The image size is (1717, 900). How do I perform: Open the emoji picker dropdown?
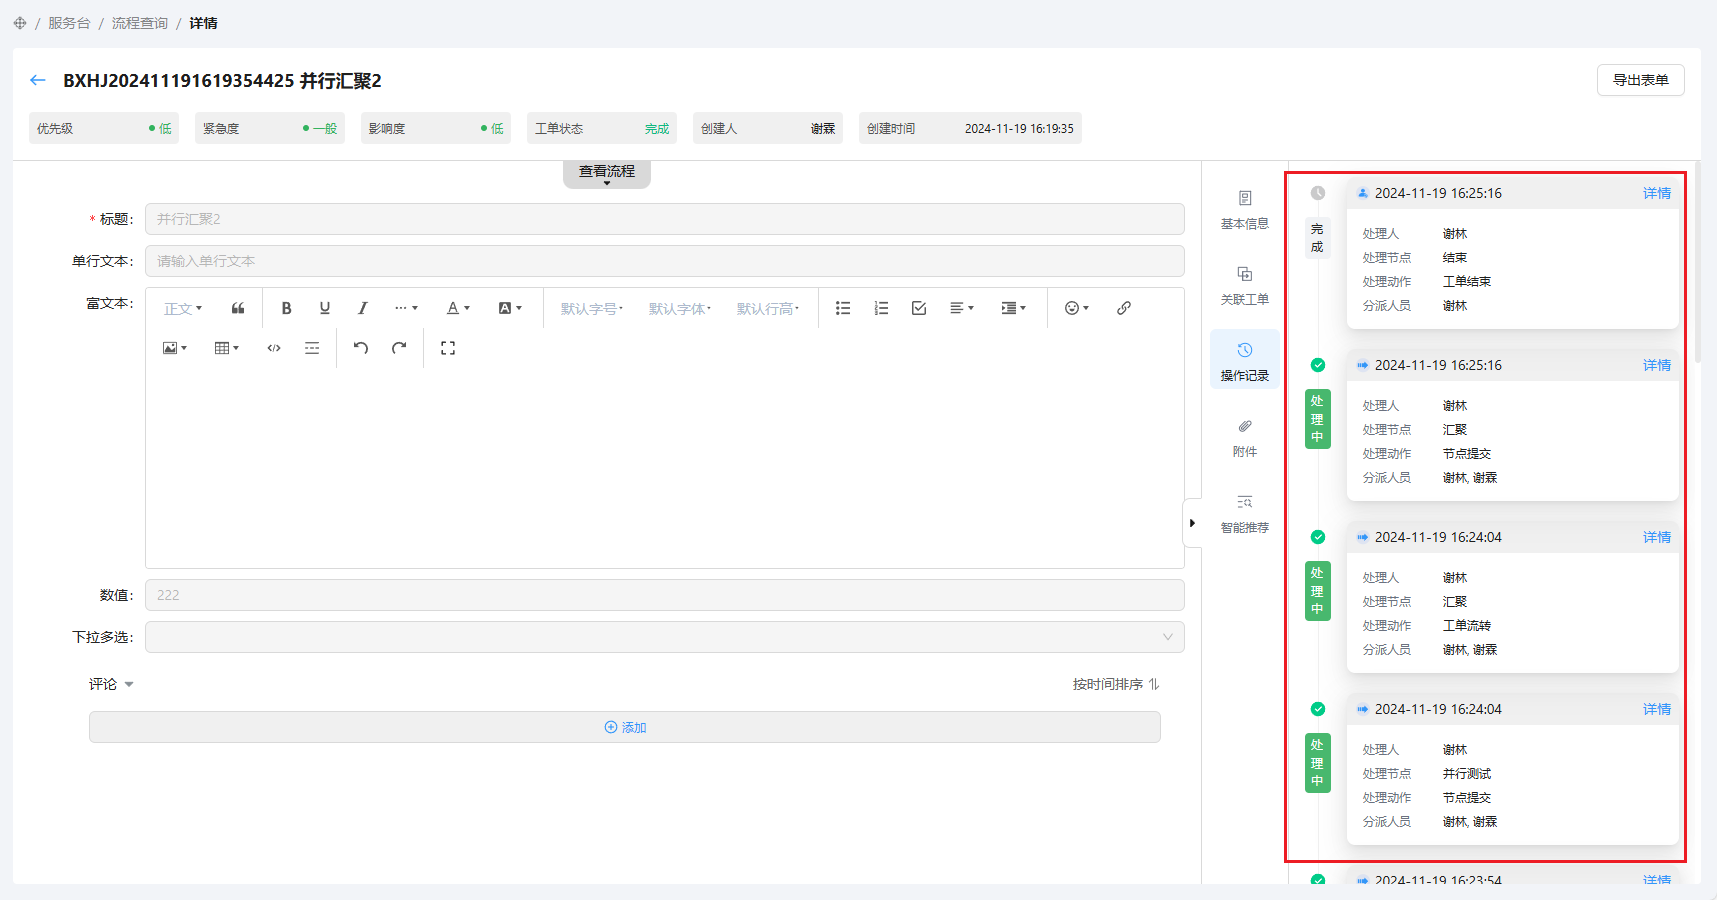(x=1077, y=308)
